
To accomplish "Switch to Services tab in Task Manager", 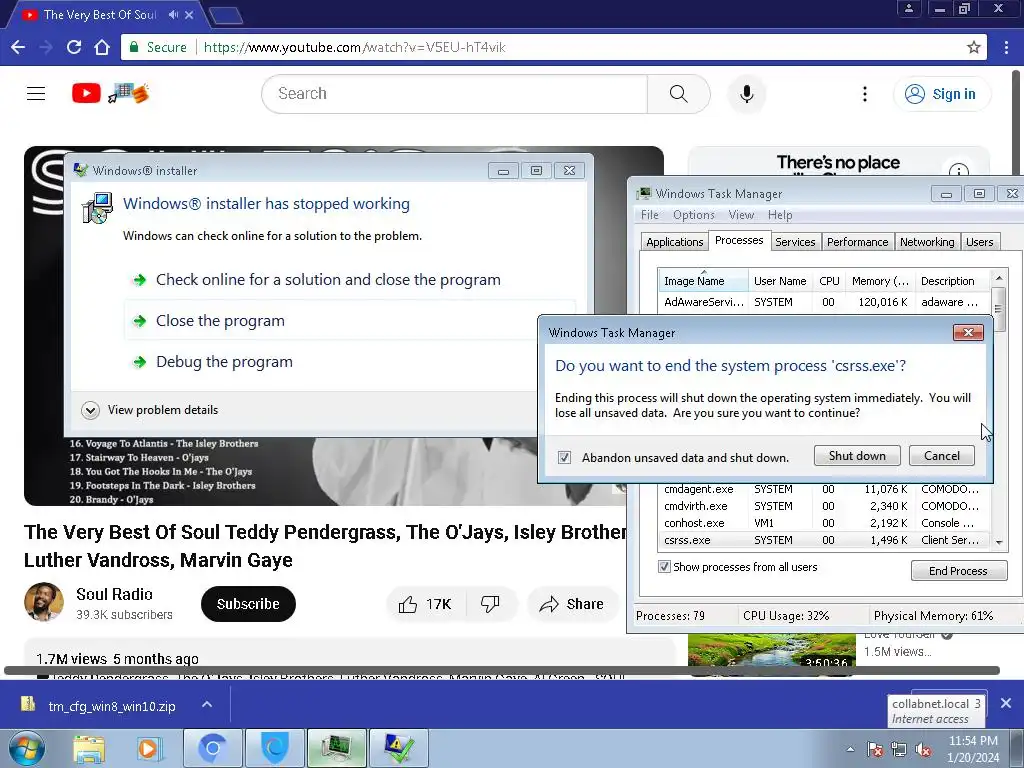I will [795, 242].
